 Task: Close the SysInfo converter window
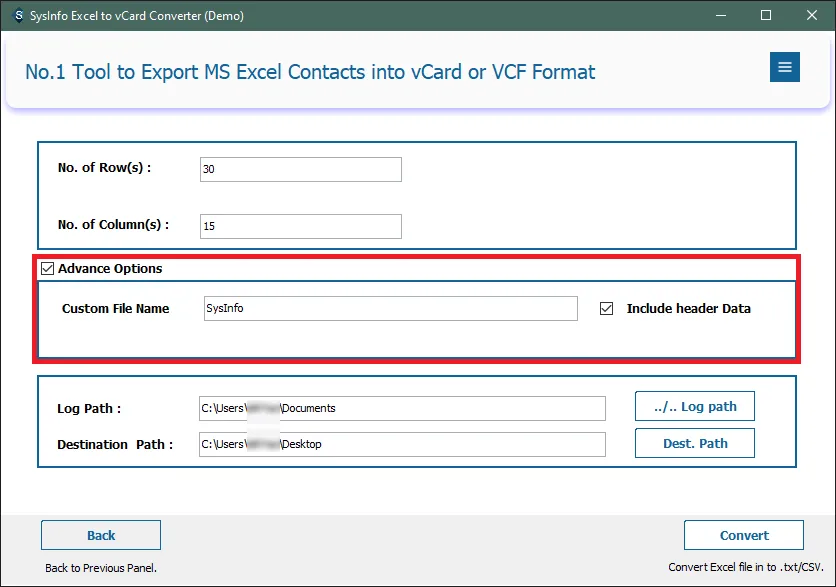[812, 16]
